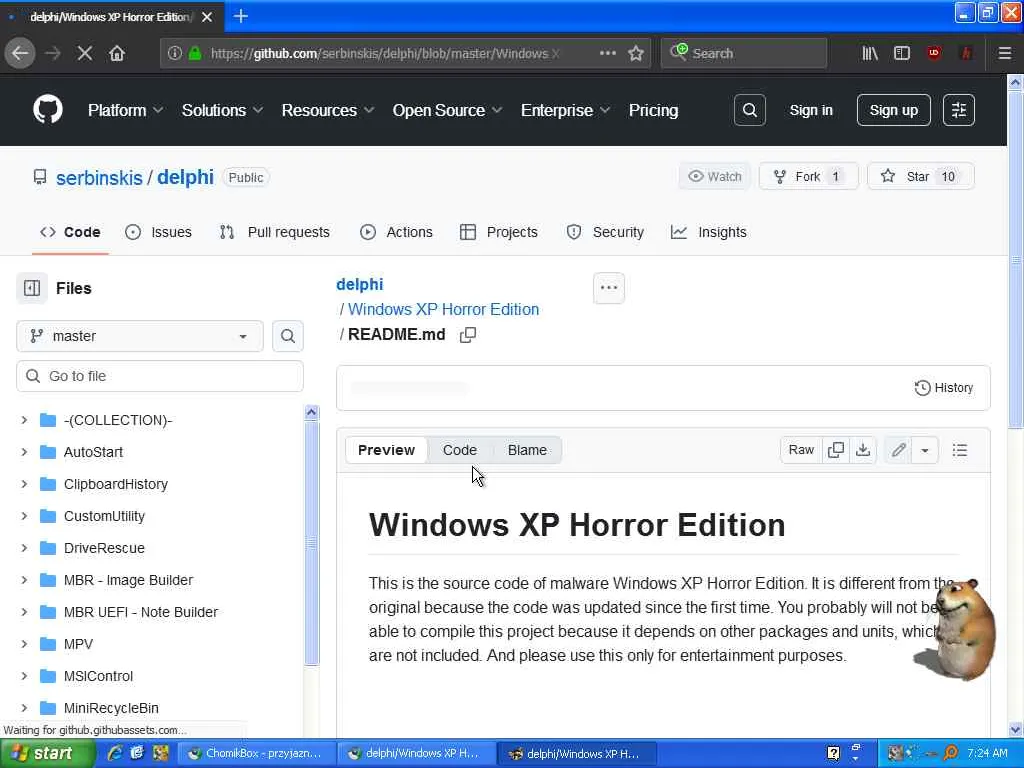This screenshot has width=1024, height=768.
Task: Switch to the Pull requests tab
Action: (x=274, y=232)
